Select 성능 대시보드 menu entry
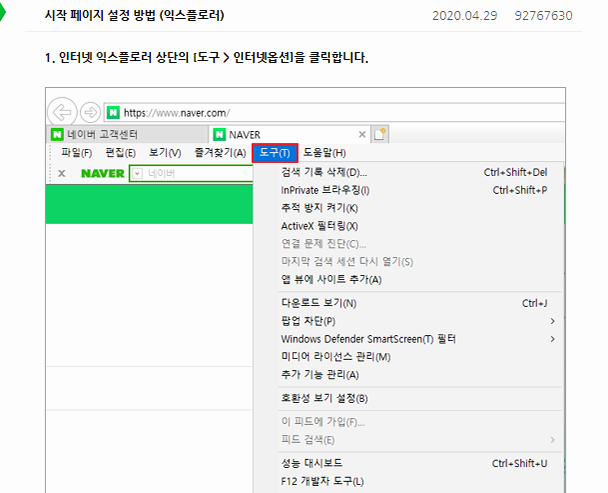608x493 pixels. [x=408, y=463]
